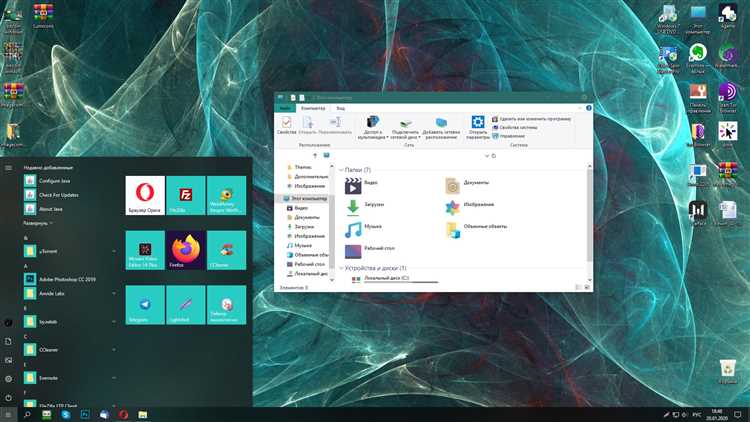The height and width of the screenshot is (422, 750).
Task: Select Этот компьютер in the navigation pane
Action: [x=308, y=199]
